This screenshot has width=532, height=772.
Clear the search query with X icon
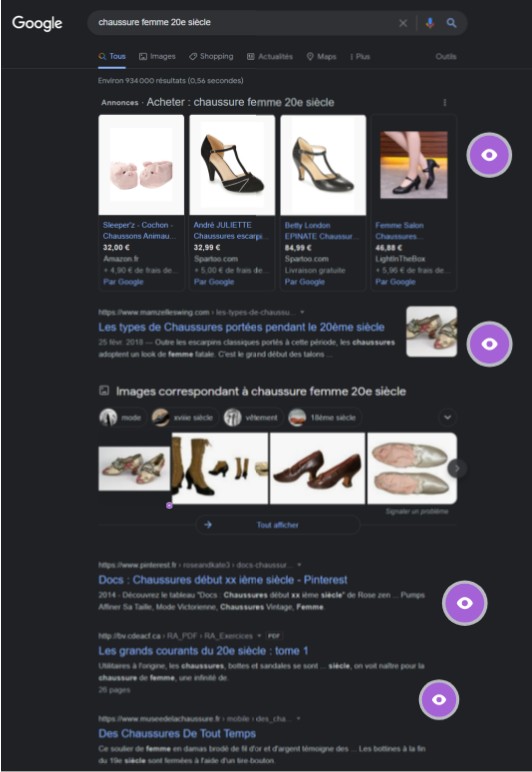[x=403, y=23]
